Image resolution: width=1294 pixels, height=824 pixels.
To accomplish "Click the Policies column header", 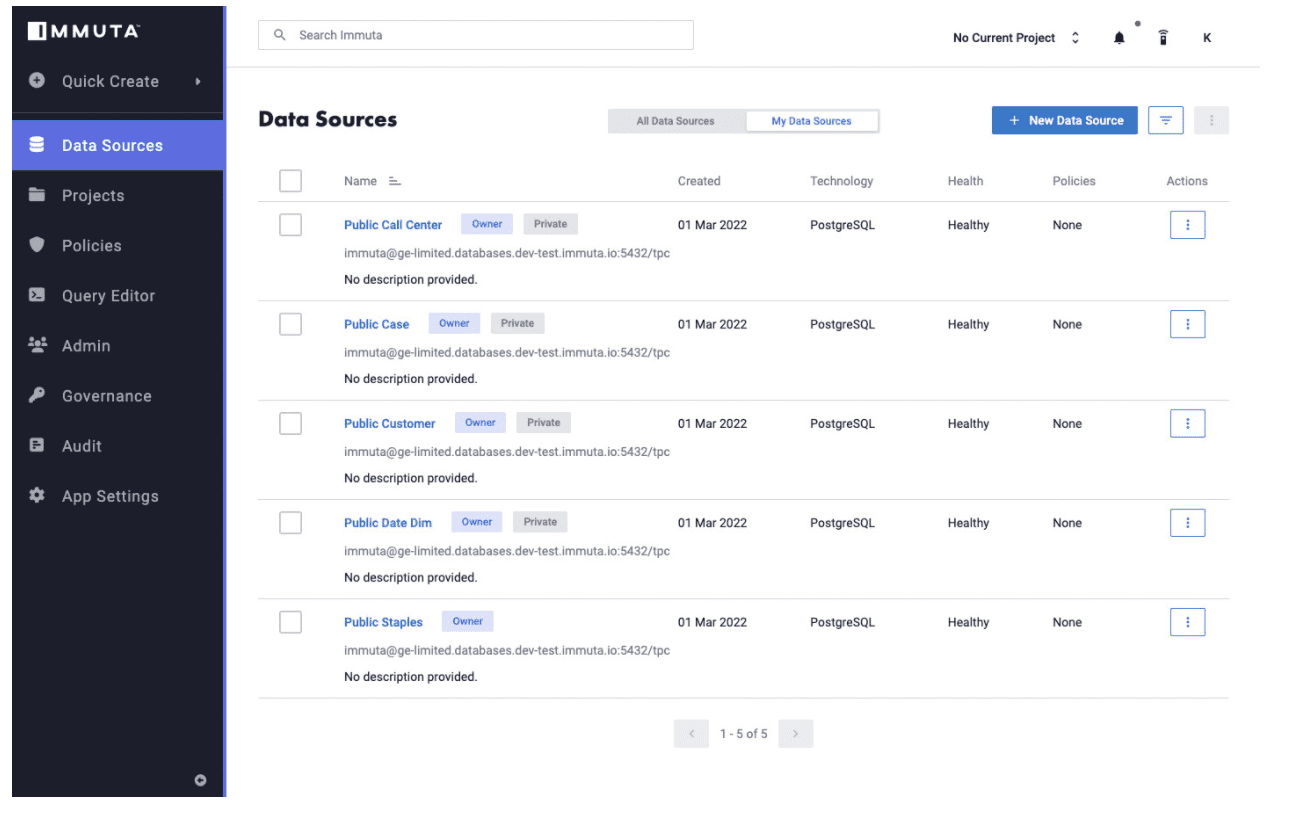I will 1074,181.
